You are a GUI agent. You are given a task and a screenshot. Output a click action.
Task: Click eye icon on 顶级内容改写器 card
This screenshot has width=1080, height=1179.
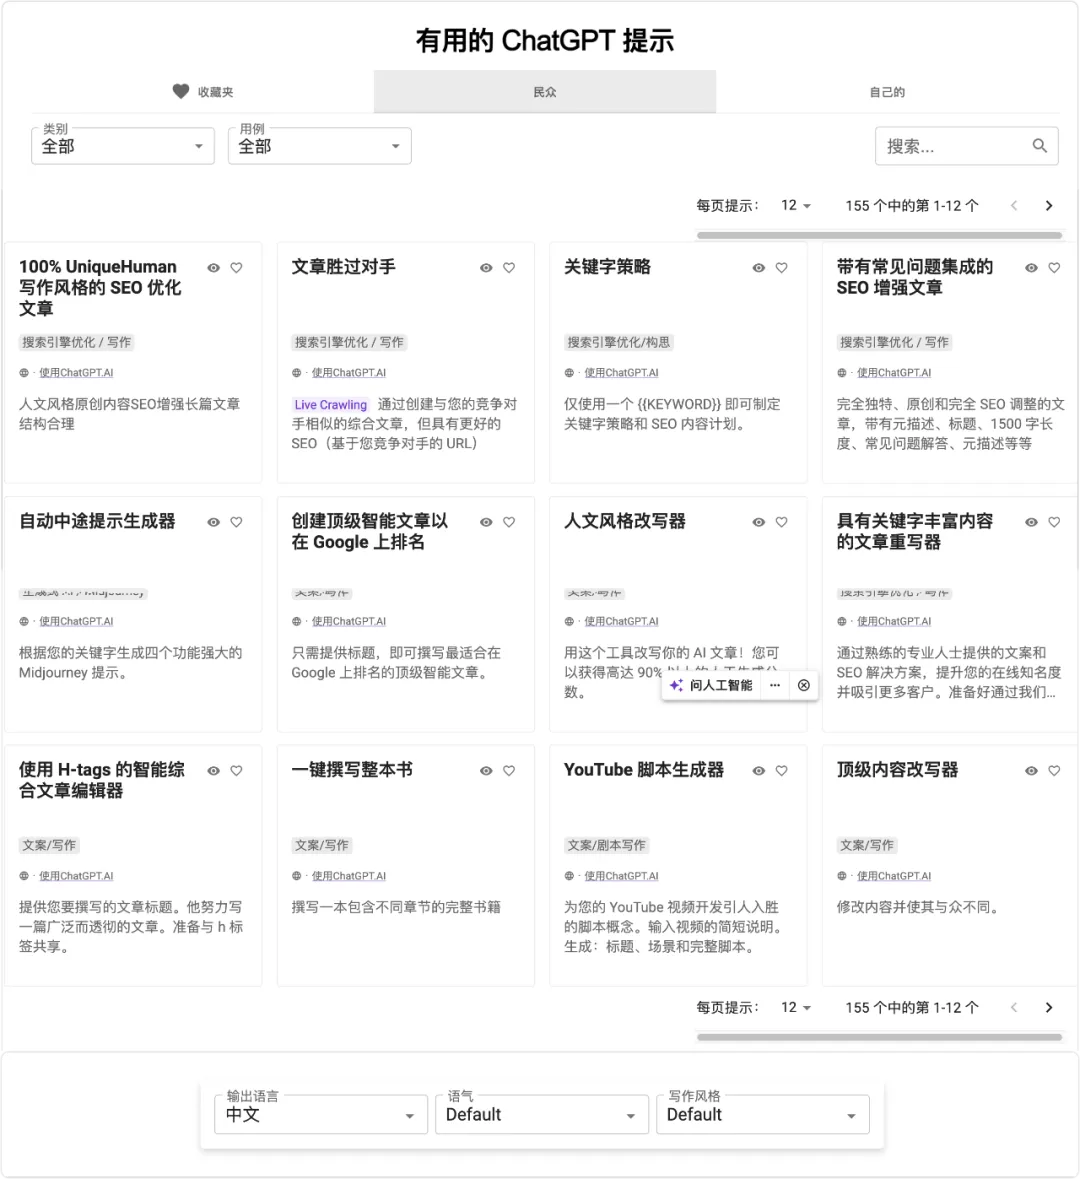tap(1031, 771)
